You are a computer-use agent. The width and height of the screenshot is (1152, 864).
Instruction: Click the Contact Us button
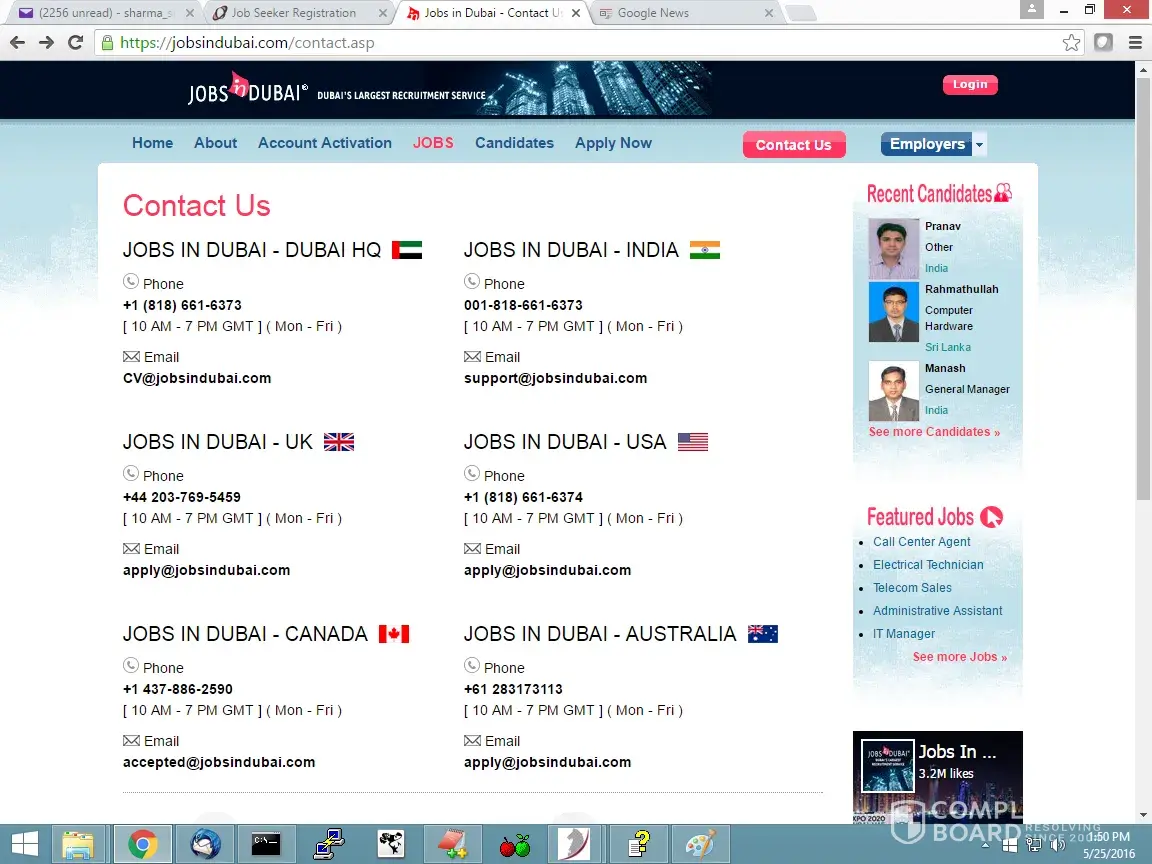click(793, 145)
